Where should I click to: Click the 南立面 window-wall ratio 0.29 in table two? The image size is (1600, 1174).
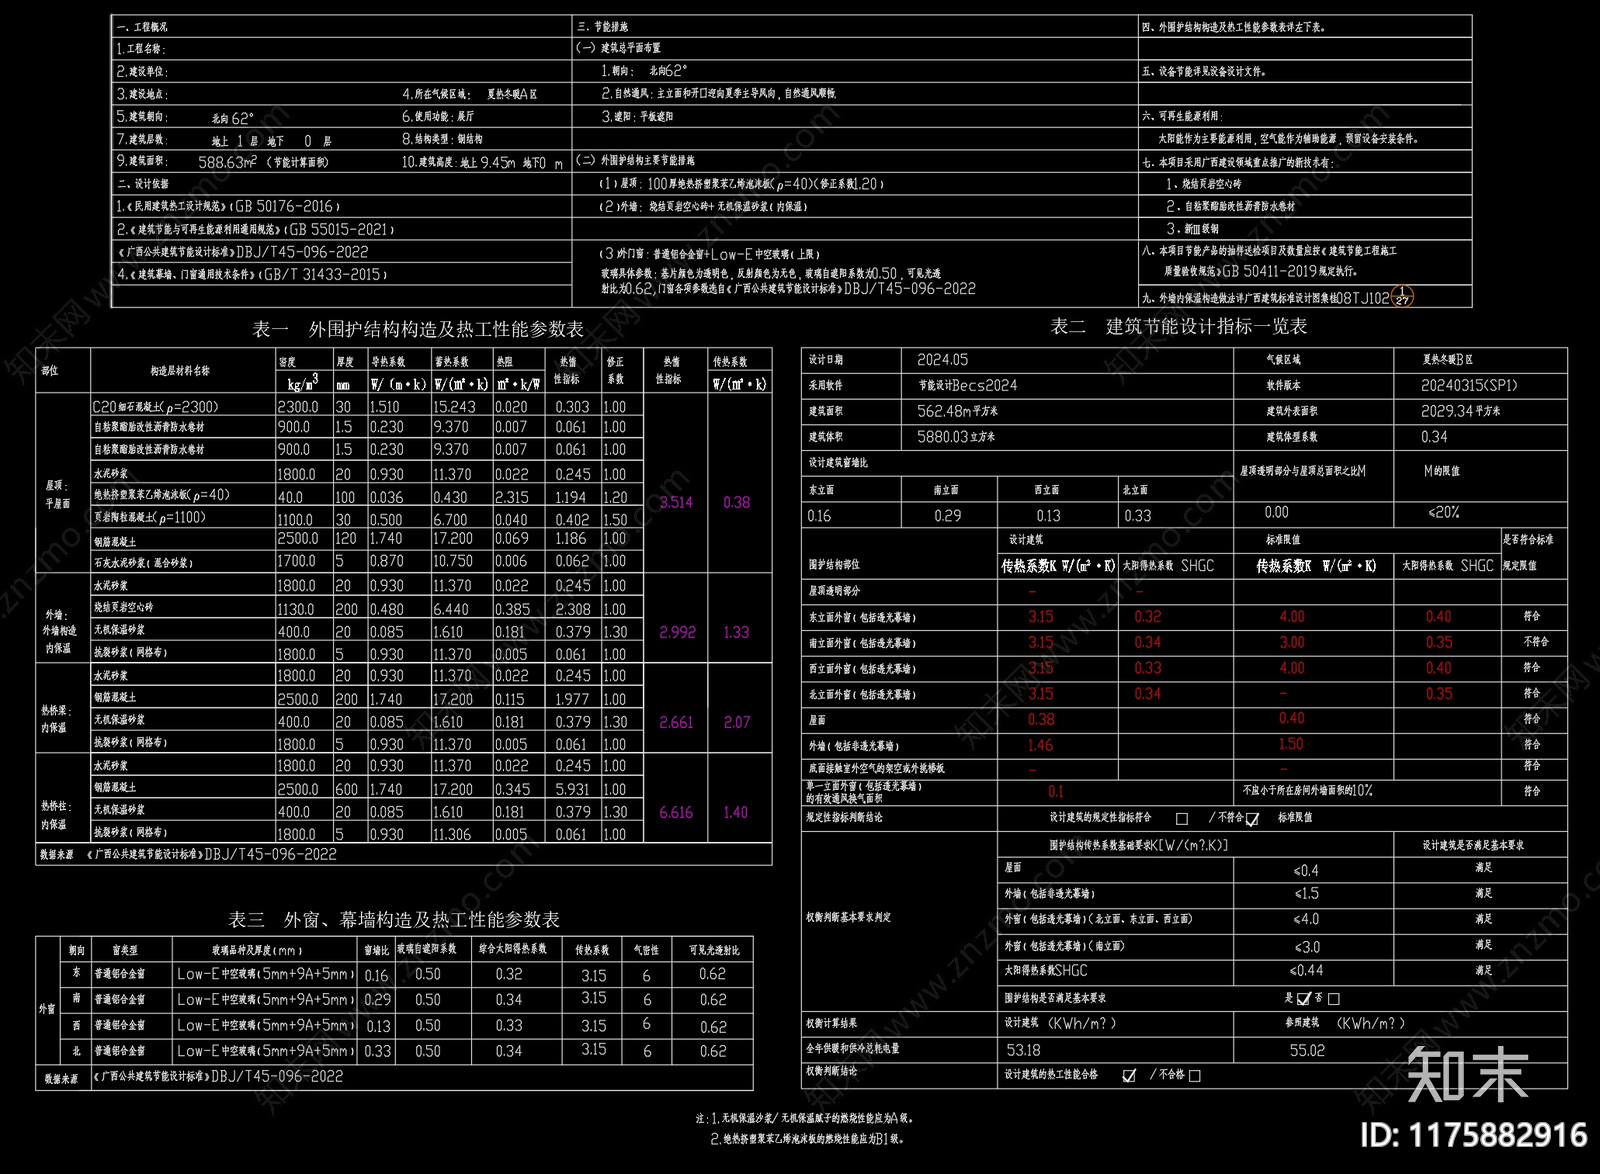pyautogui.click(x=948, y=516)
